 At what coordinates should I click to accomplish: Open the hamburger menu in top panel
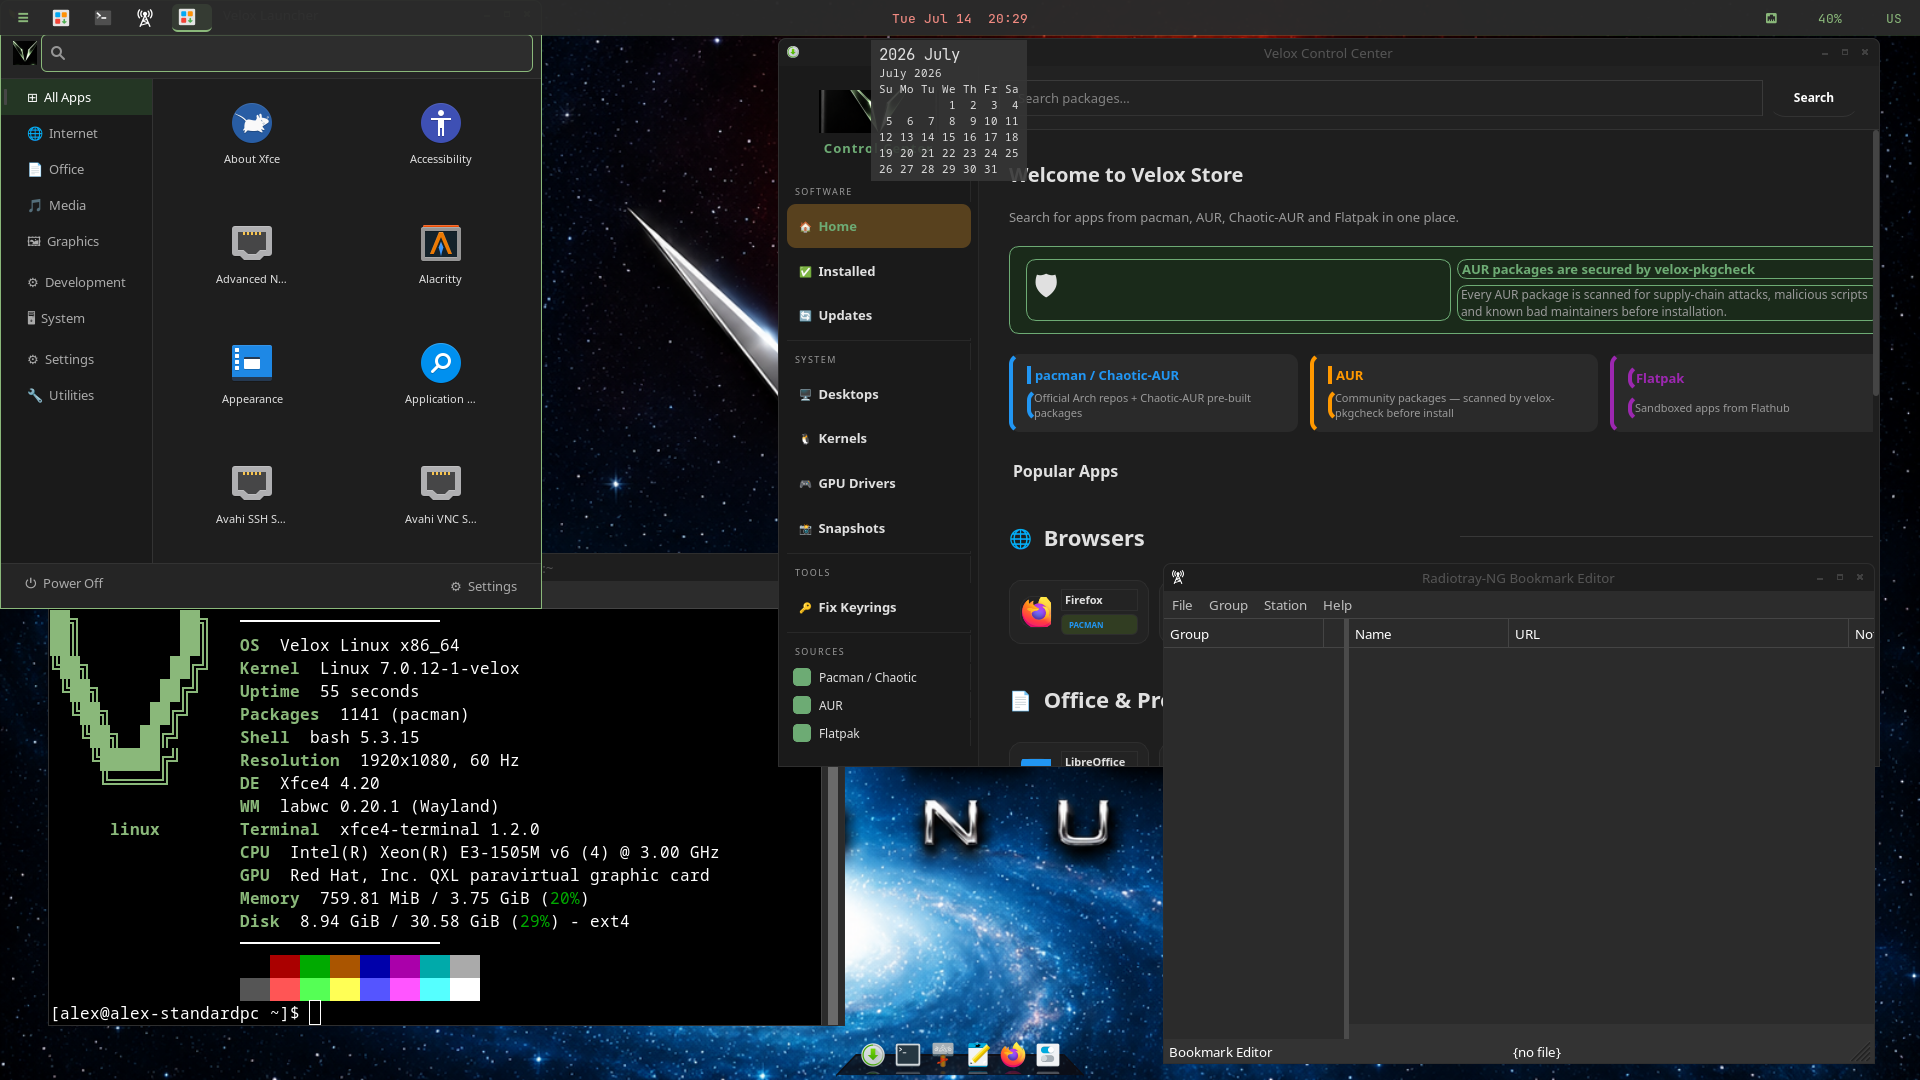coord(22,18)
